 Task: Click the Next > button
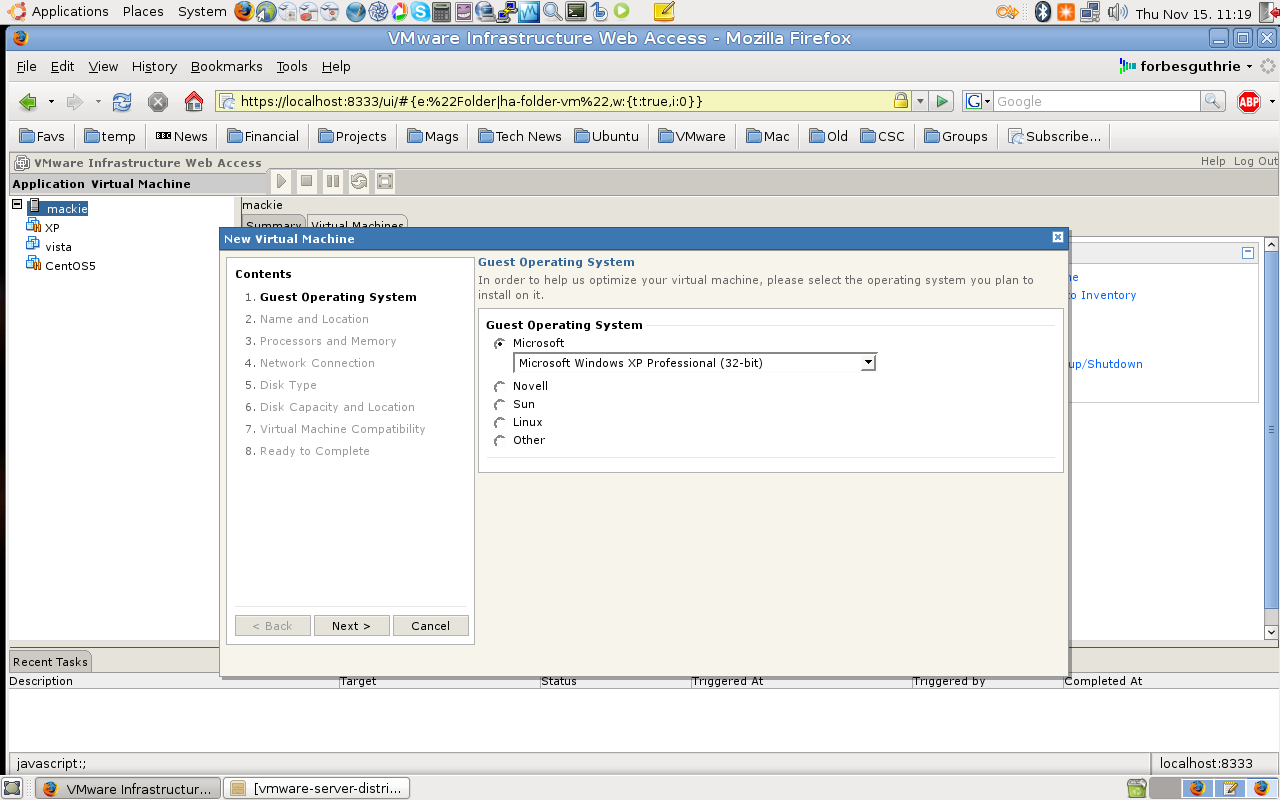351,626
